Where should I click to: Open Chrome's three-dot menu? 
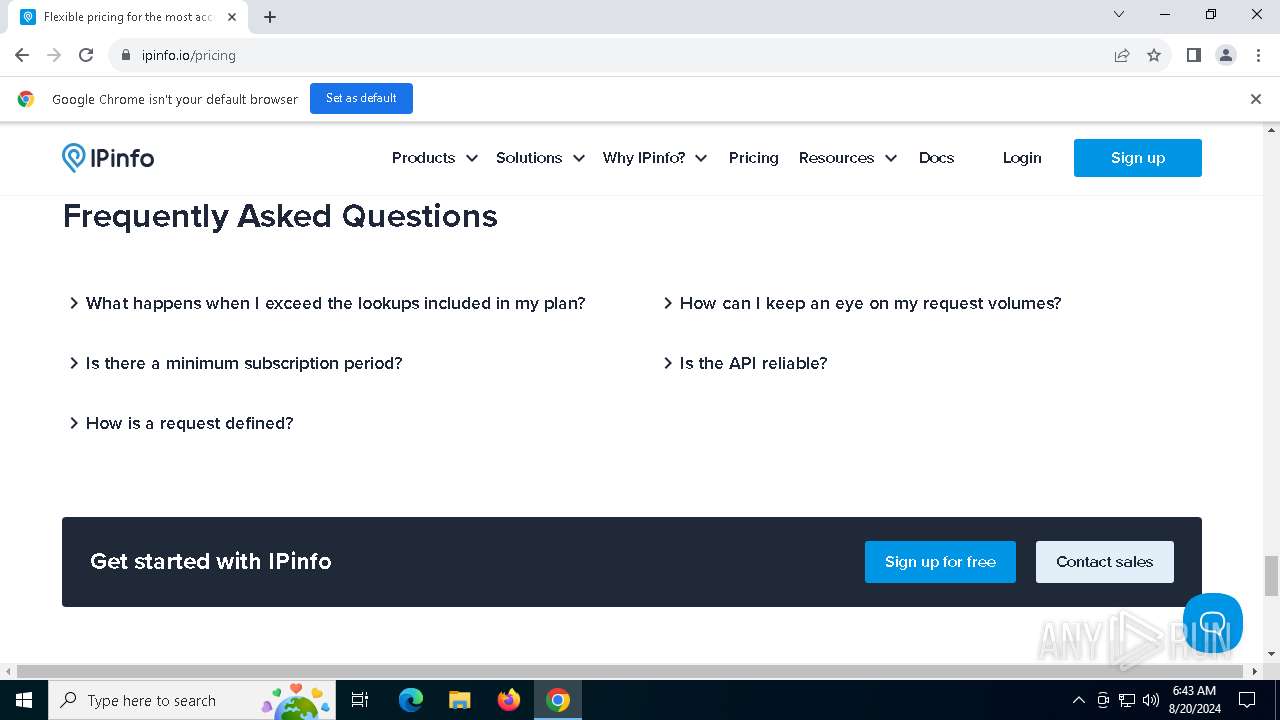coord(1258,55)
